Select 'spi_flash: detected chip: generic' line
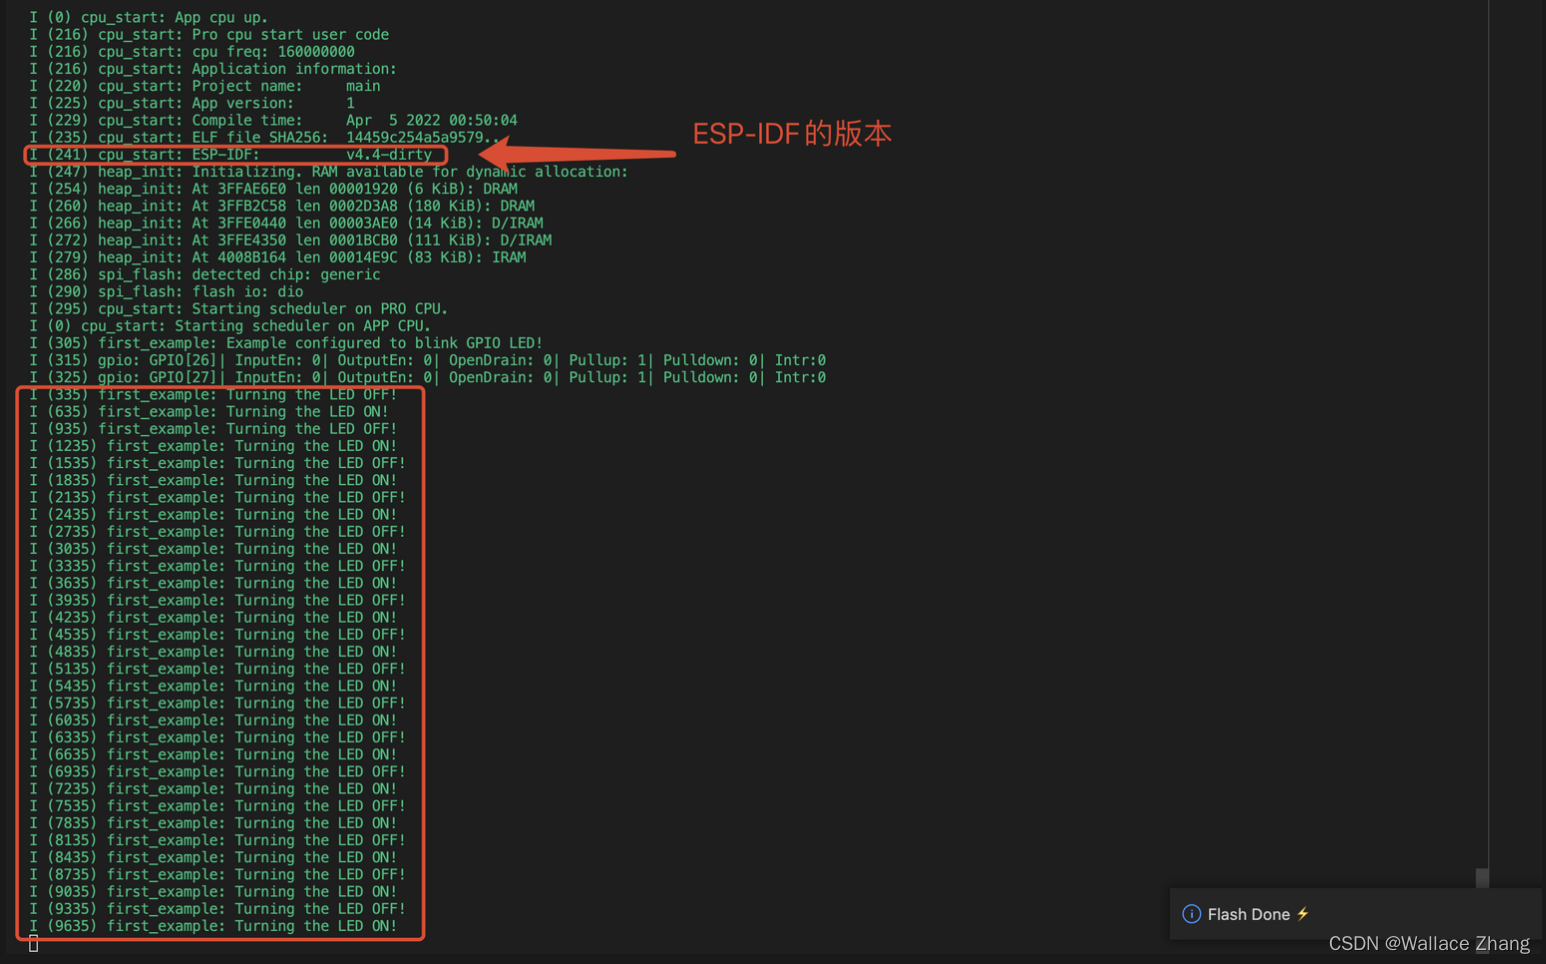This screenshot has width=1546, height=964. tap(205, 274)
